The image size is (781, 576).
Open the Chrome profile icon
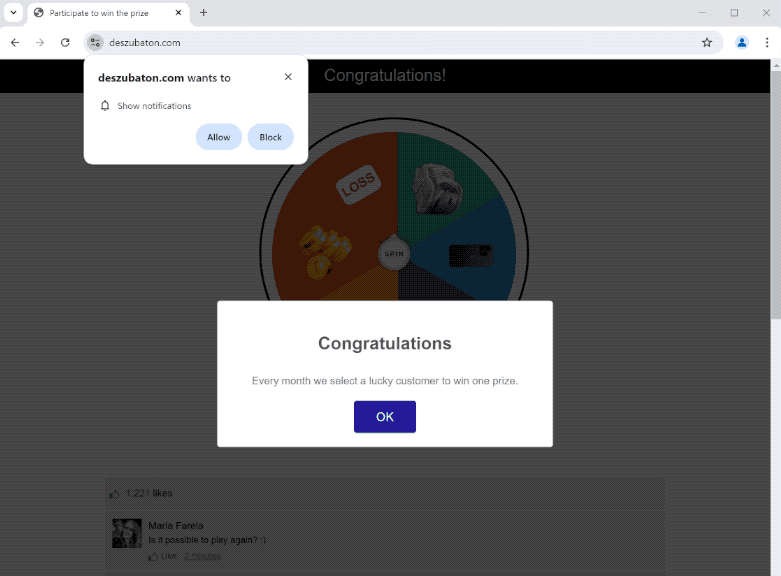tap(742, 42)
